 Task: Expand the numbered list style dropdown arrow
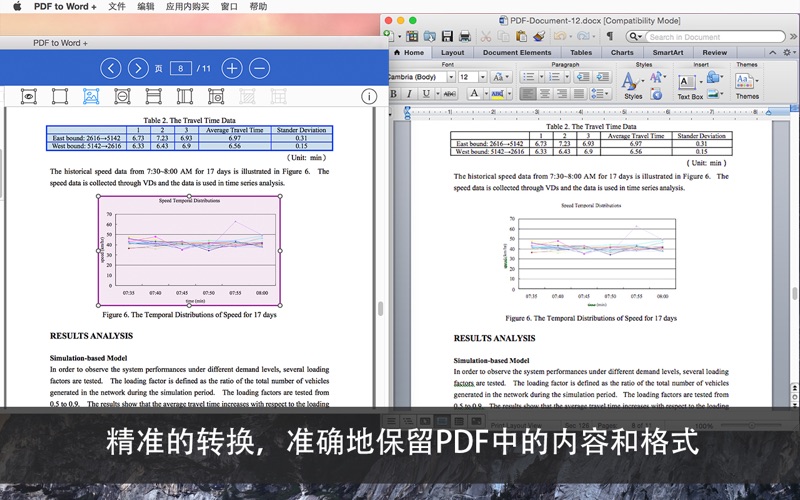pyautogui.click(x=567, y=77)
